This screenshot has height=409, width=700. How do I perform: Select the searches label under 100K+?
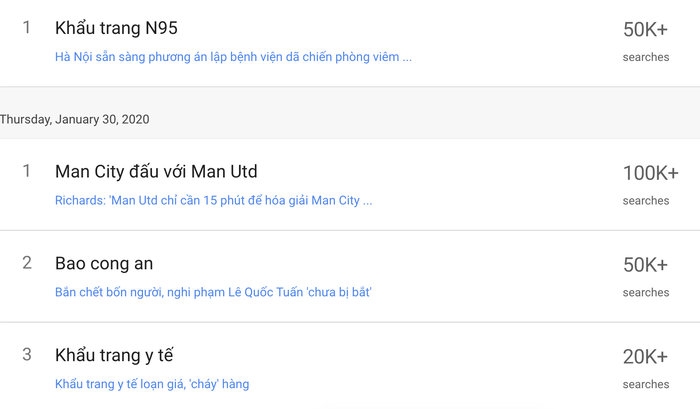[x=646, y=201]
